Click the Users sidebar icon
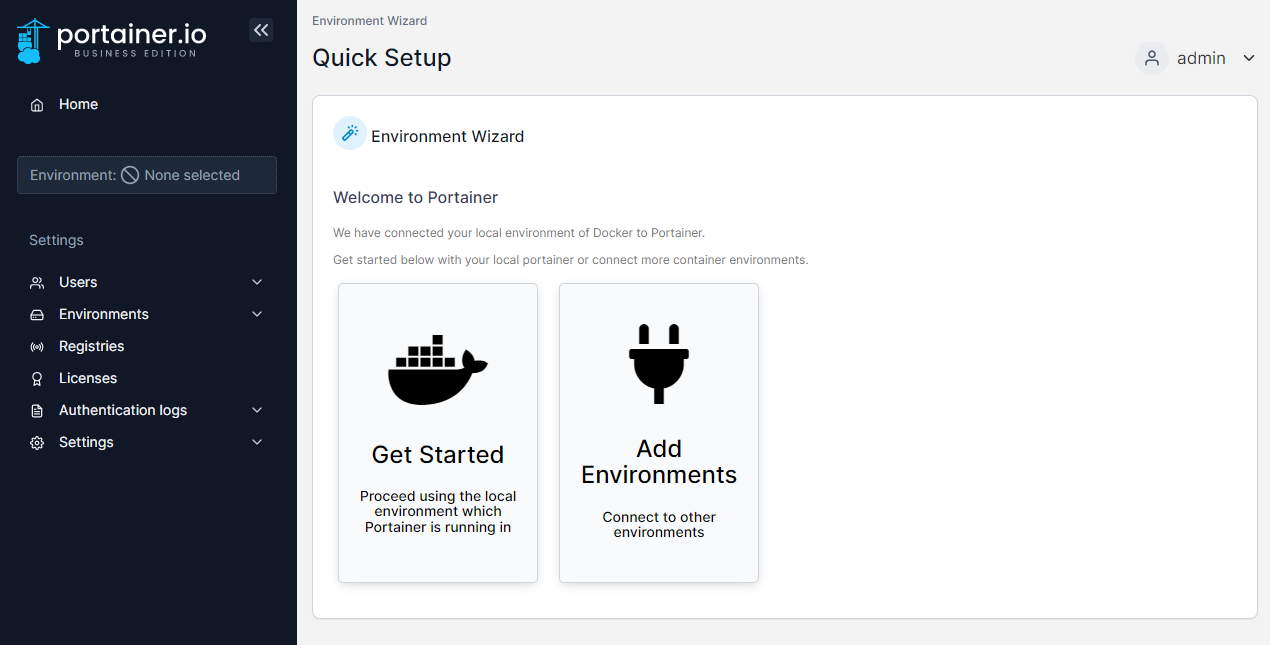Screen dimensions: 1270x645 pyautogui.click(x=36, y=282)
